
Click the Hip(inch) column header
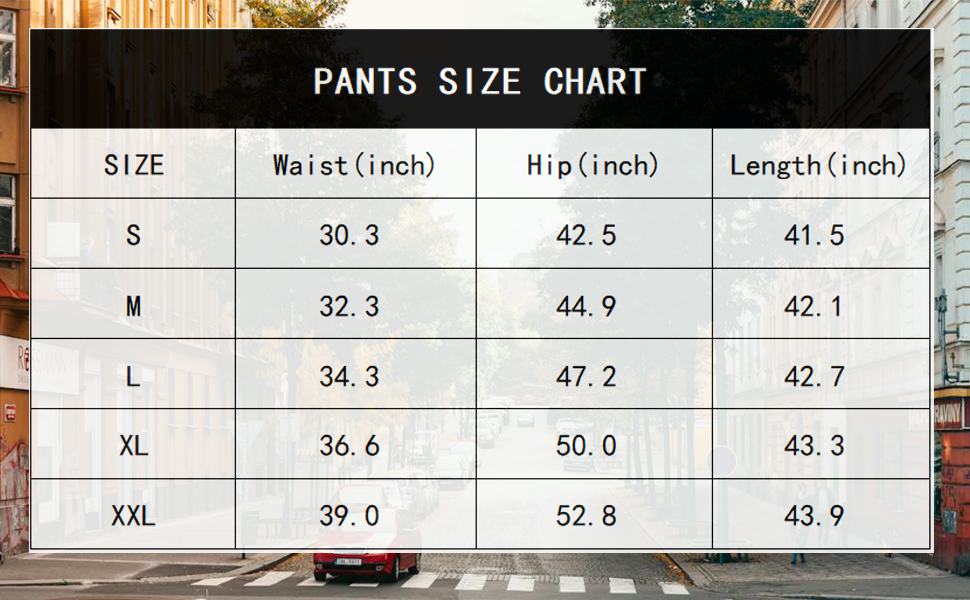pyautogui.click(x=593, y=165)
